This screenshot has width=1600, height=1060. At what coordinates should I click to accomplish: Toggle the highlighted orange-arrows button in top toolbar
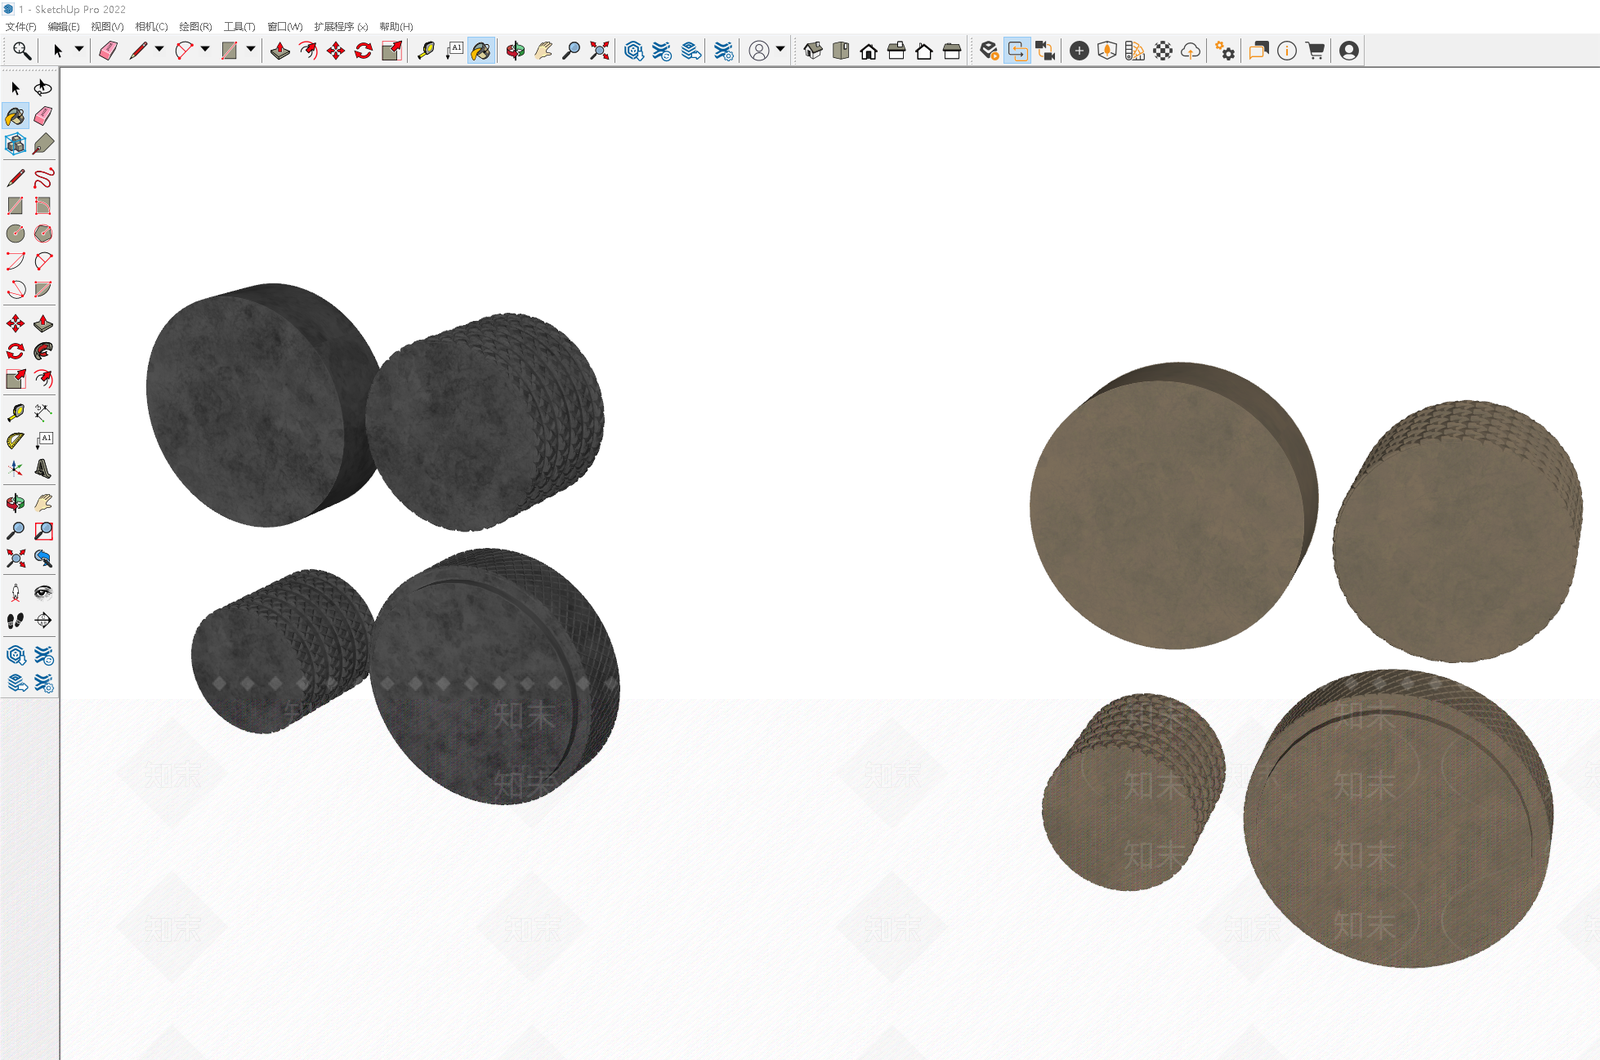pos(1017,50)
